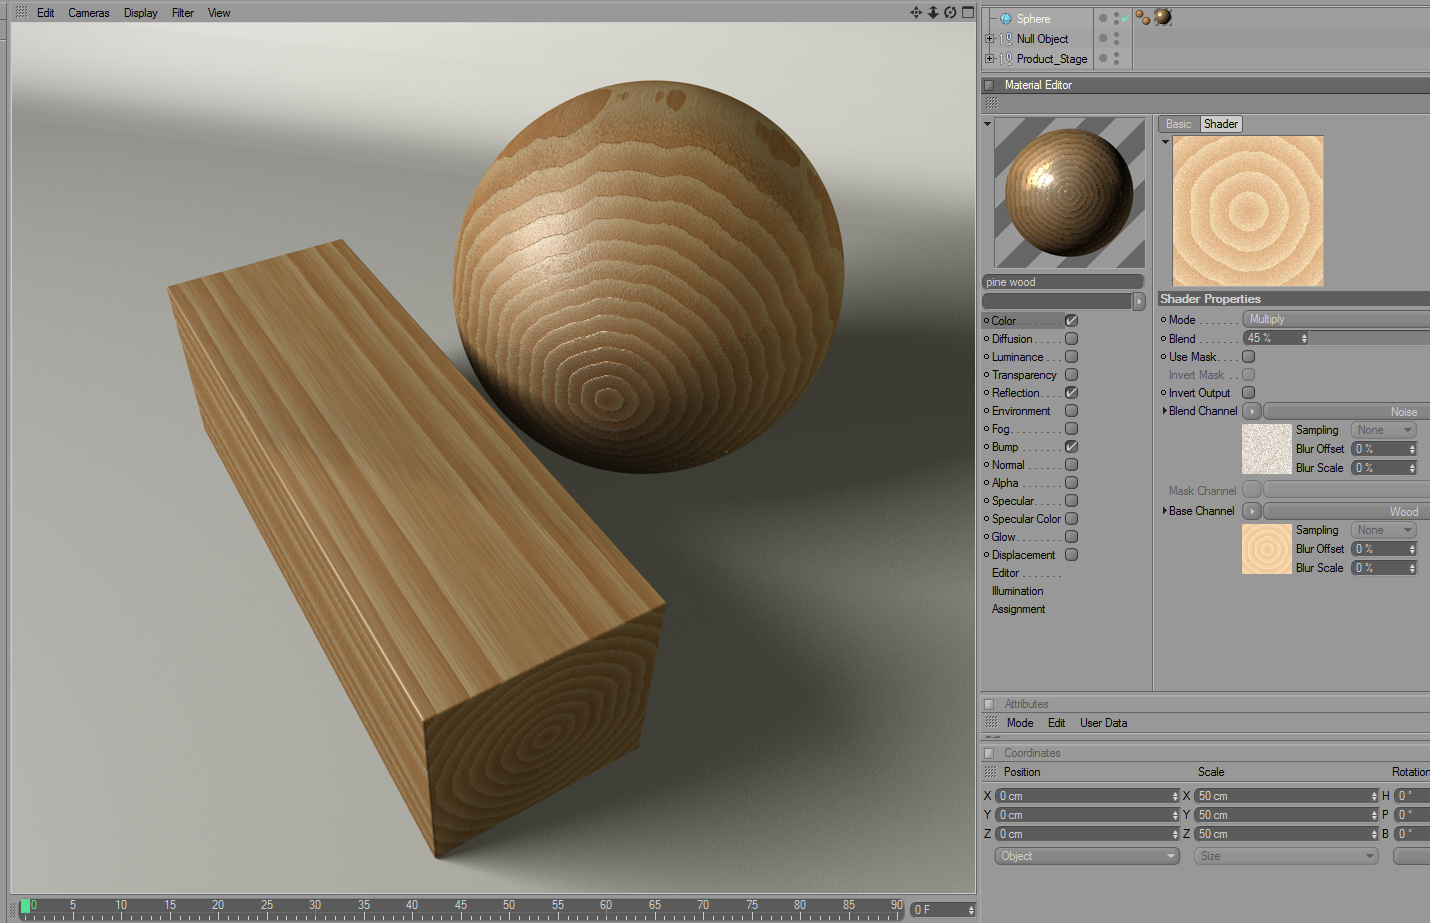Open the Attributes User Data menu
Image resolution: width=1430 pixels, height=923 pixels.
1103,723
